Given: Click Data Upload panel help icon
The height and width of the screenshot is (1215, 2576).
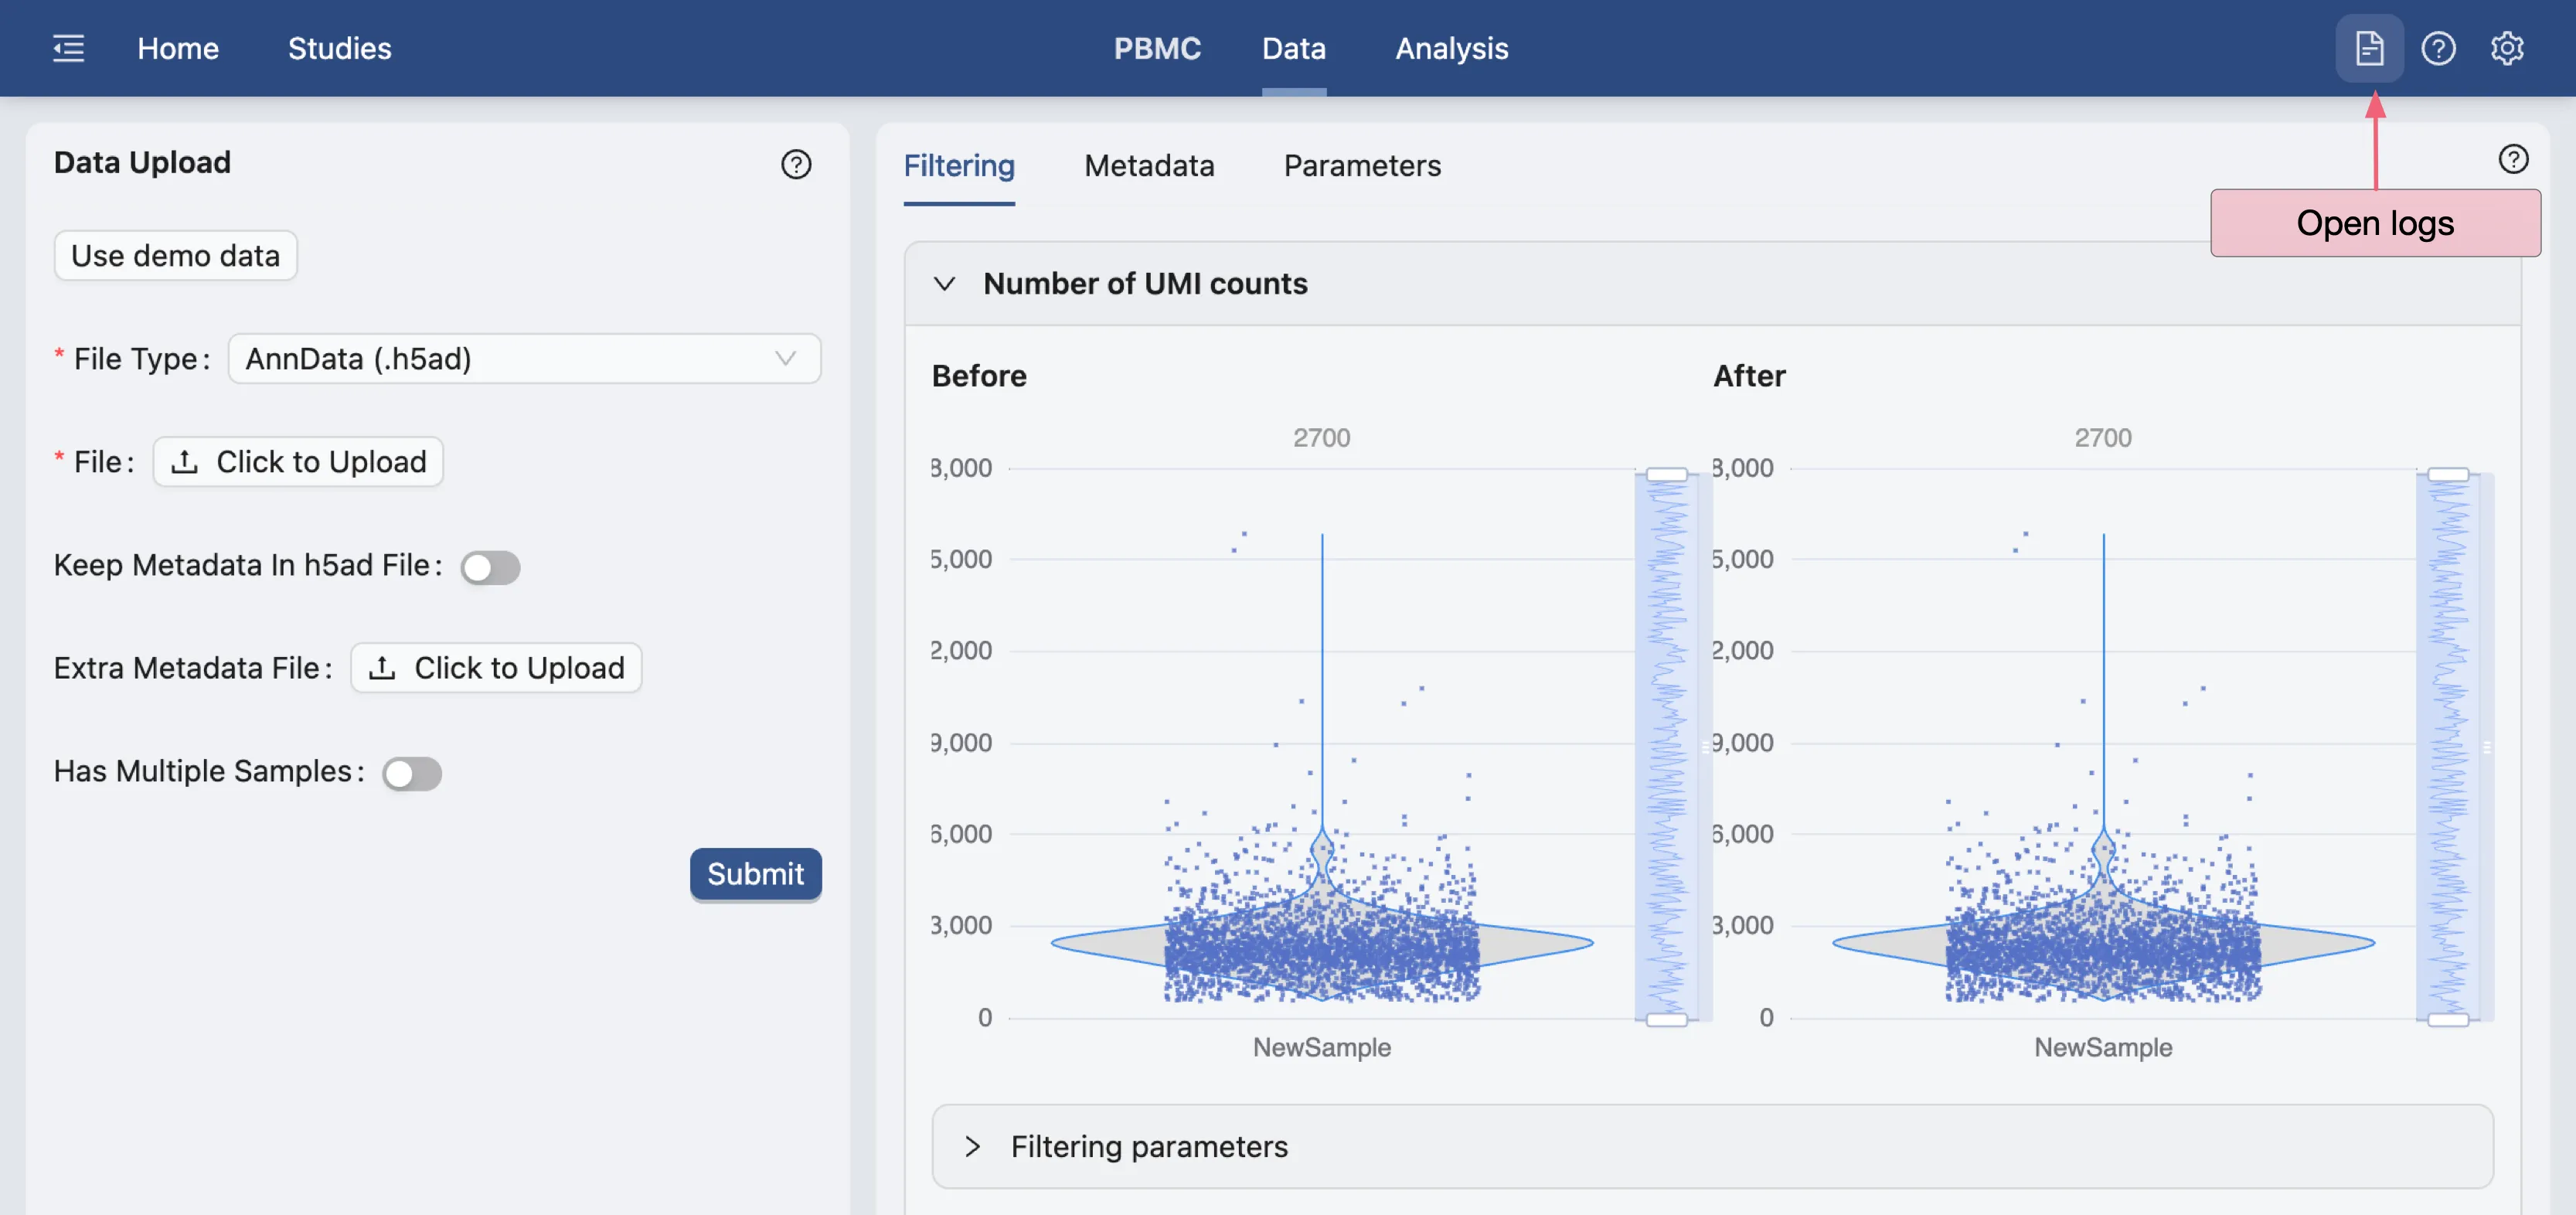Looking at the screenshot, I should point(796,164).
